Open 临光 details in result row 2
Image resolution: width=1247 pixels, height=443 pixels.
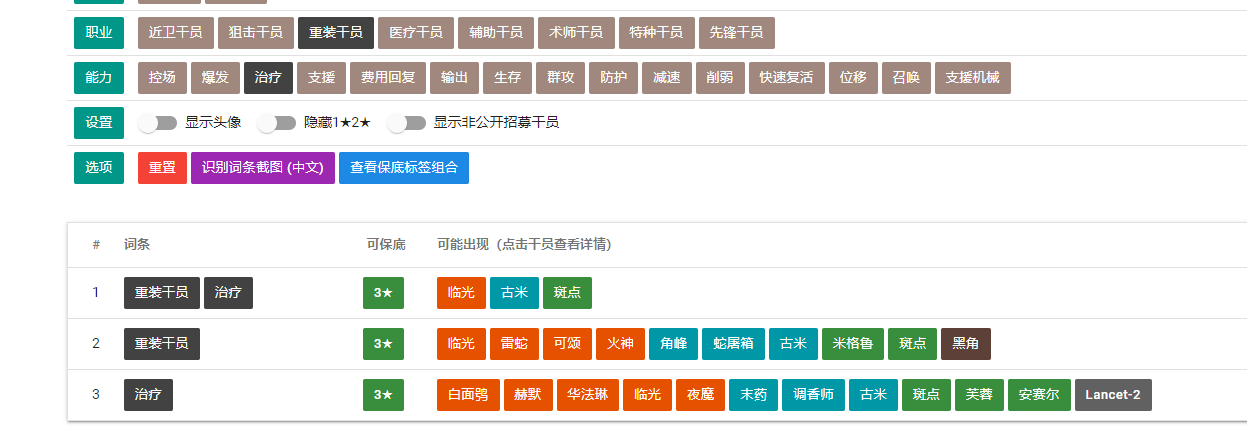pyautogui.click(x=461, y=344)
